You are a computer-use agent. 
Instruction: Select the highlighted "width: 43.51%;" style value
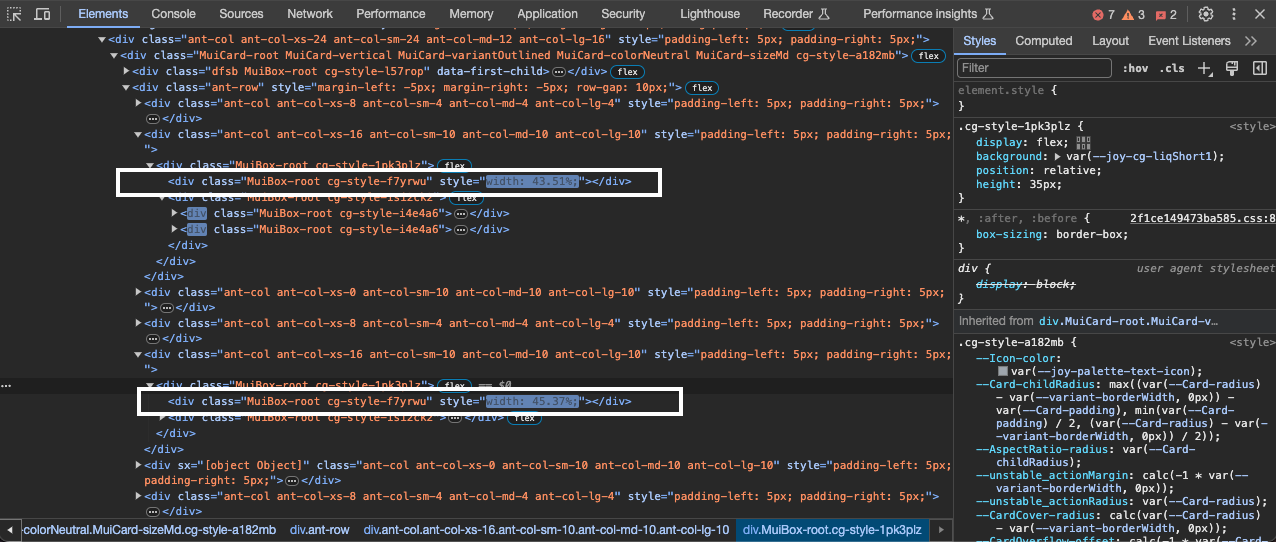[532, 181]
